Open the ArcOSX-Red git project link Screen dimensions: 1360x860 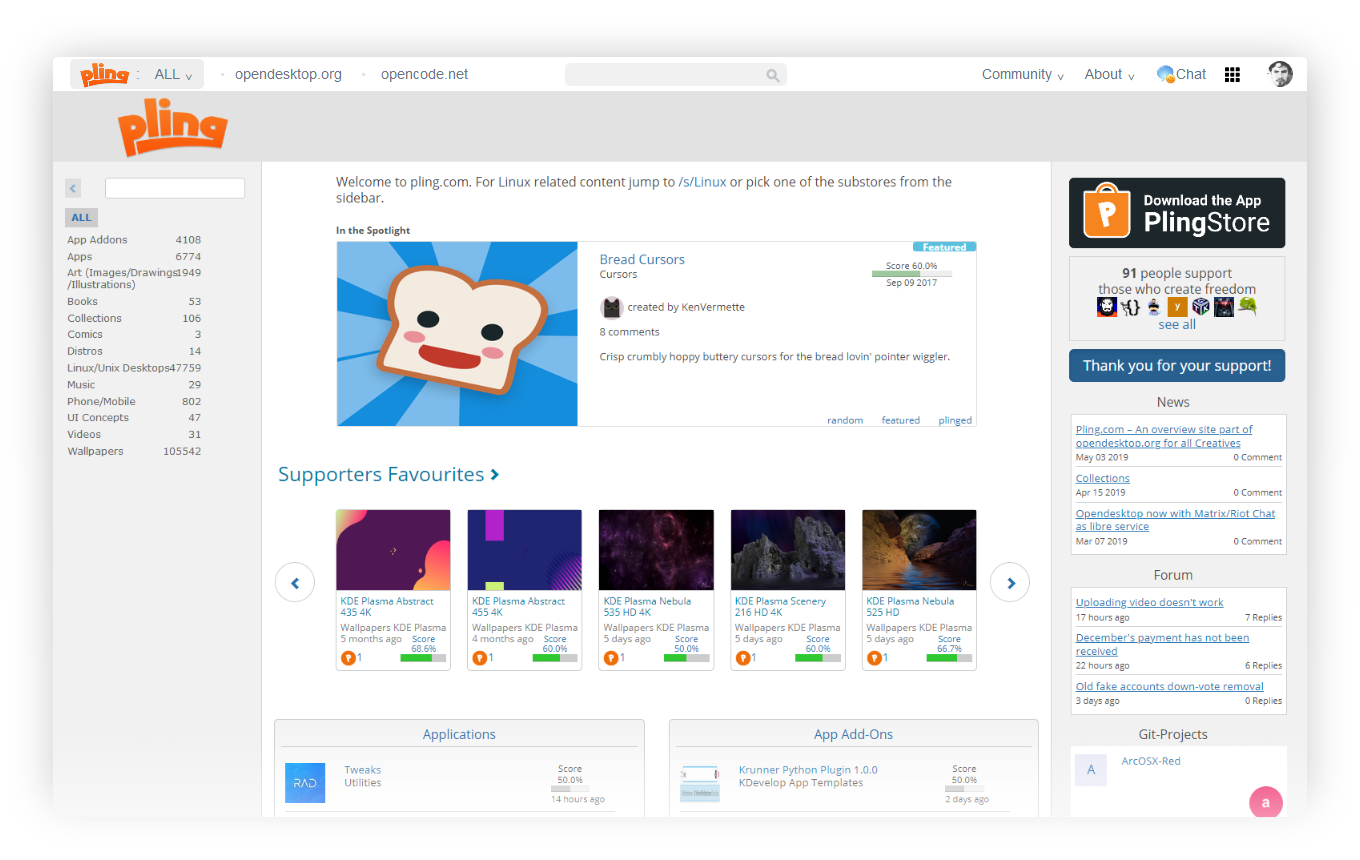(x=1150, y=761)
